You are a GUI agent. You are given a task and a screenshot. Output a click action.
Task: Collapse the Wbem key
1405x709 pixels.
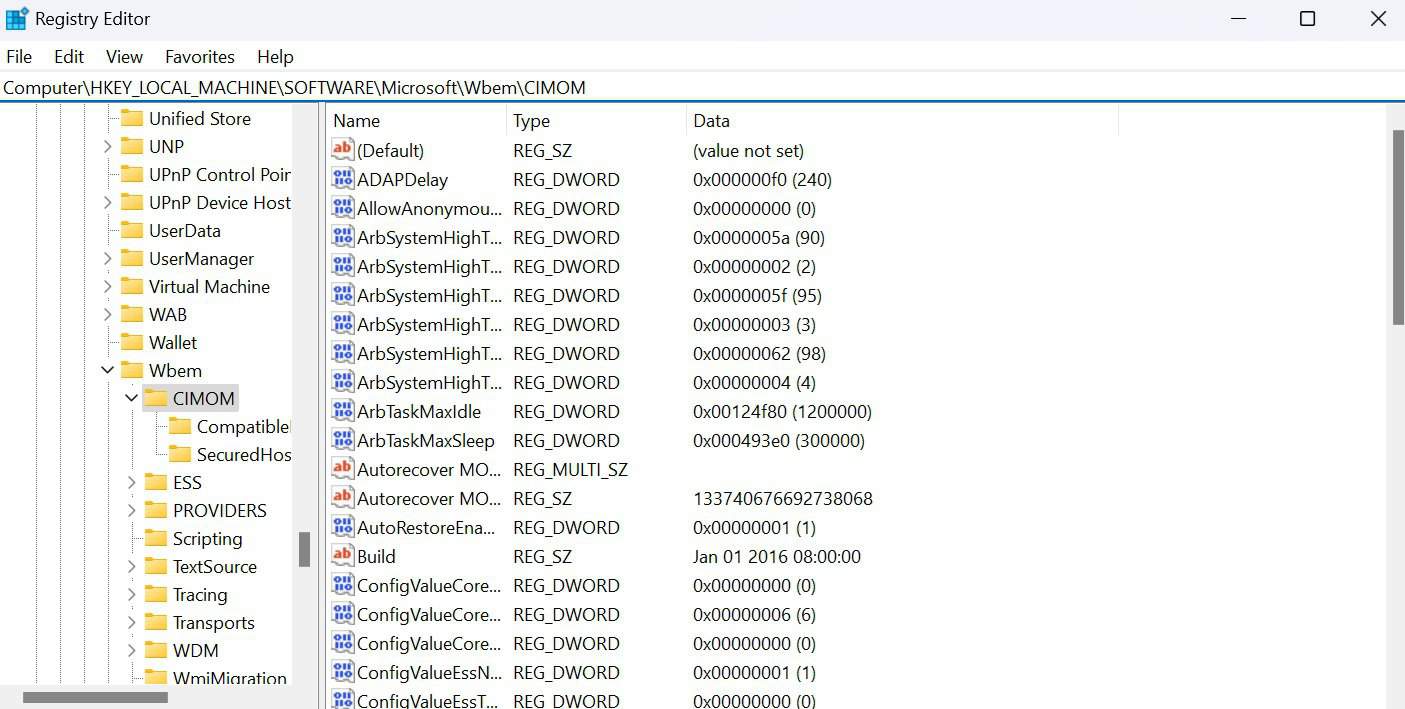point(108,370)
